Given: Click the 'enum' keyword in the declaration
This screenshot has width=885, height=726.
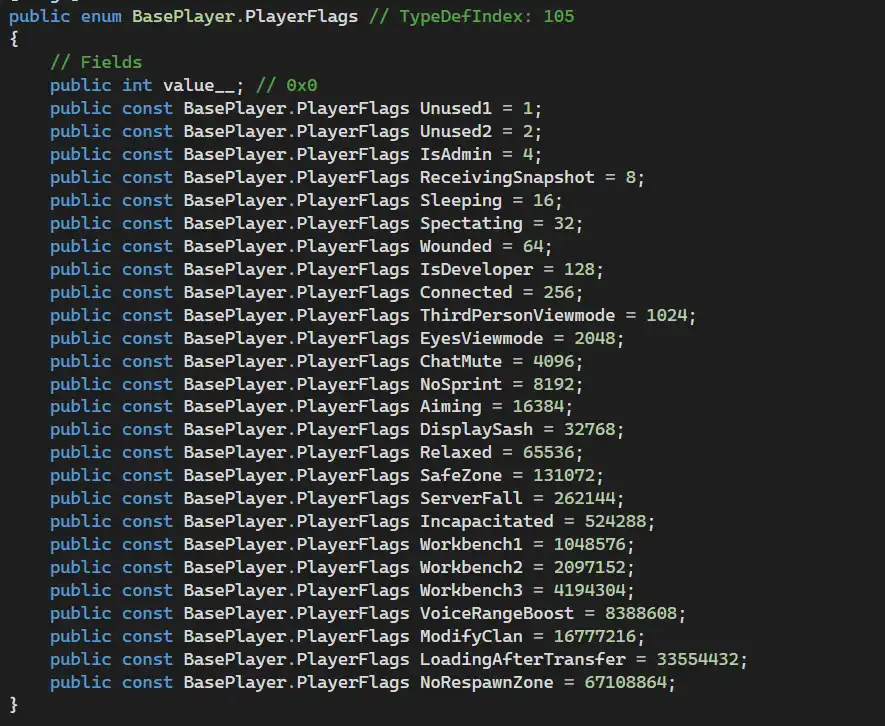Looking at the screenshot, I should [101, 16].
